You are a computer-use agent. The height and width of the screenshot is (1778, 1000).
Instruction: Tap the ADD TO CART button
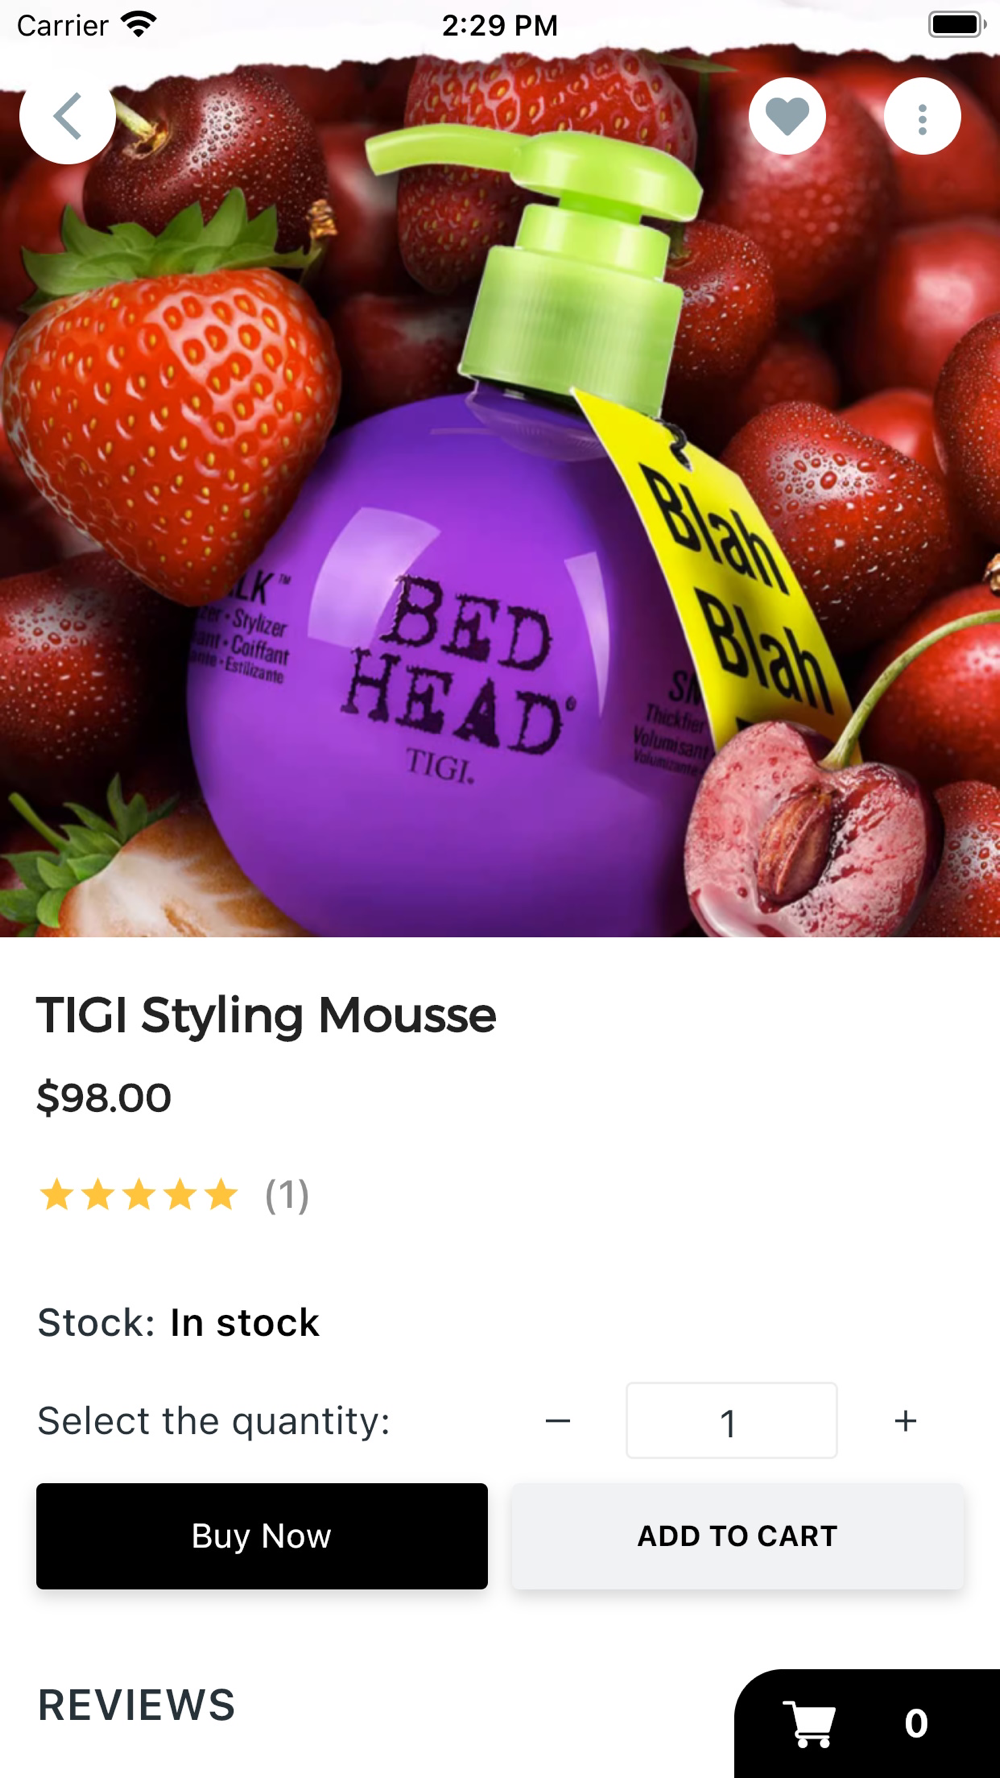pyautogui.click(x=737, y=1536)
